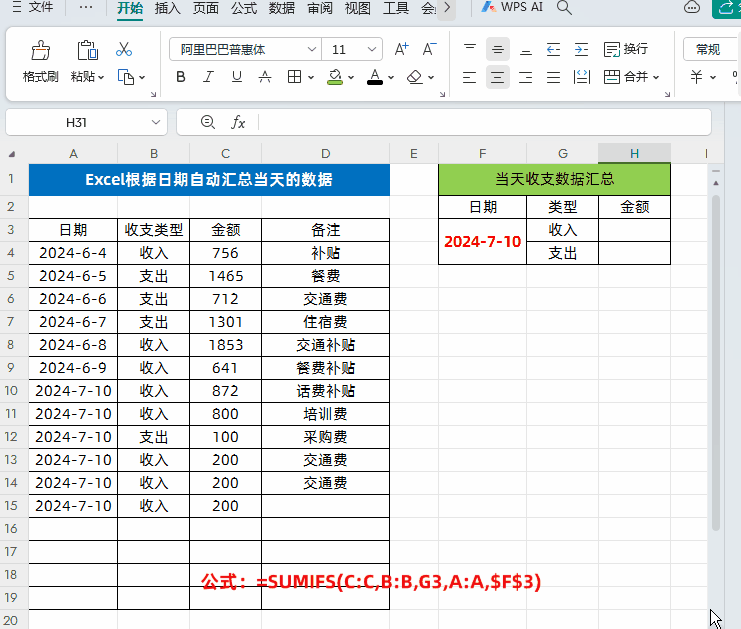Switch to 页面 tab
This screenshot has width=741, height=629.
pos(206,8)
